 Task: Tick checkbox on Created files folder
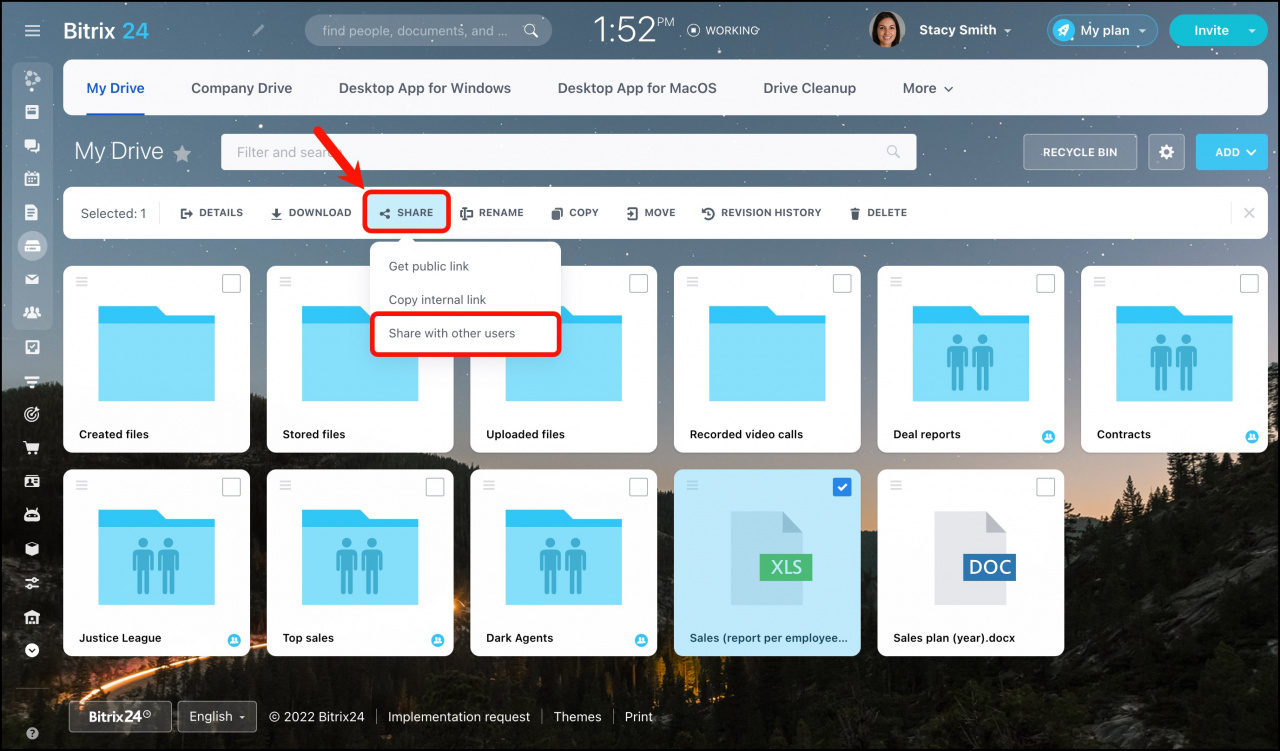tap(231, 284)
